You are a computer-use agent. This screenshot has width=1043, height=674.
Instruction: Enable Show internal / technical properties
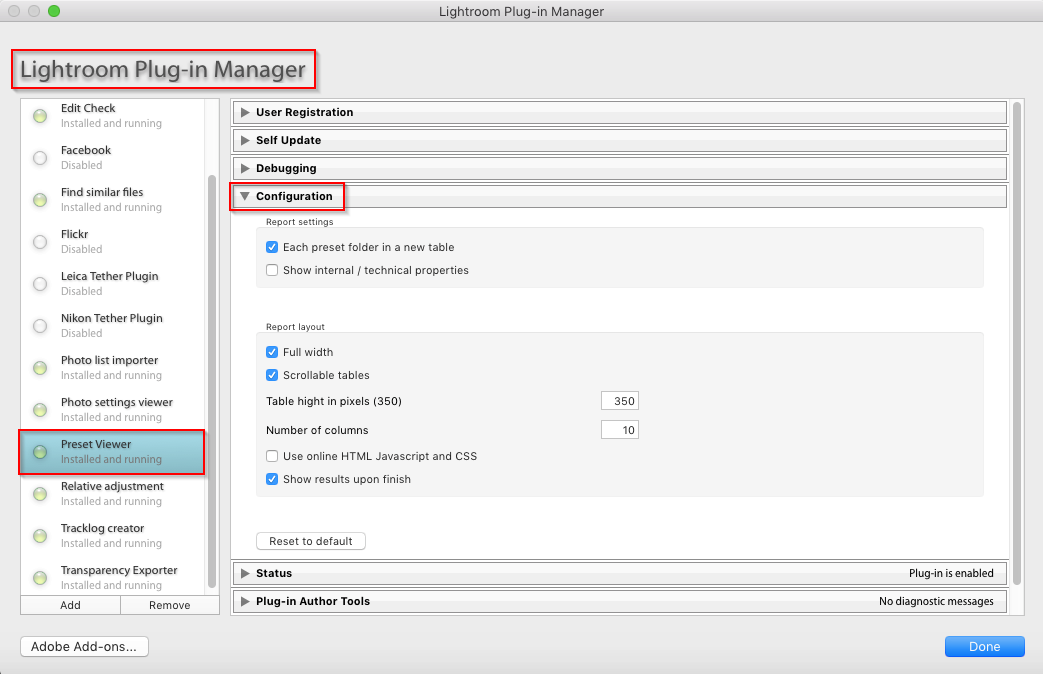point(272,270)
